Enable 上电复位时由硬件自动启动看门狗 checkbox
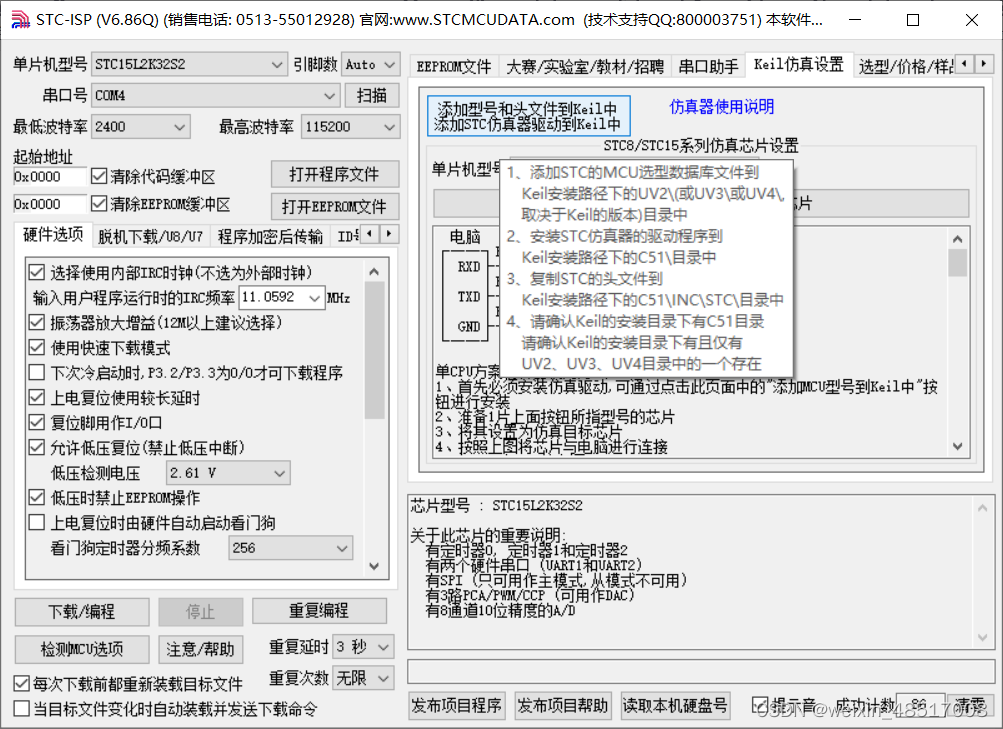1003x729 pixels. click(x=36, y=522)
